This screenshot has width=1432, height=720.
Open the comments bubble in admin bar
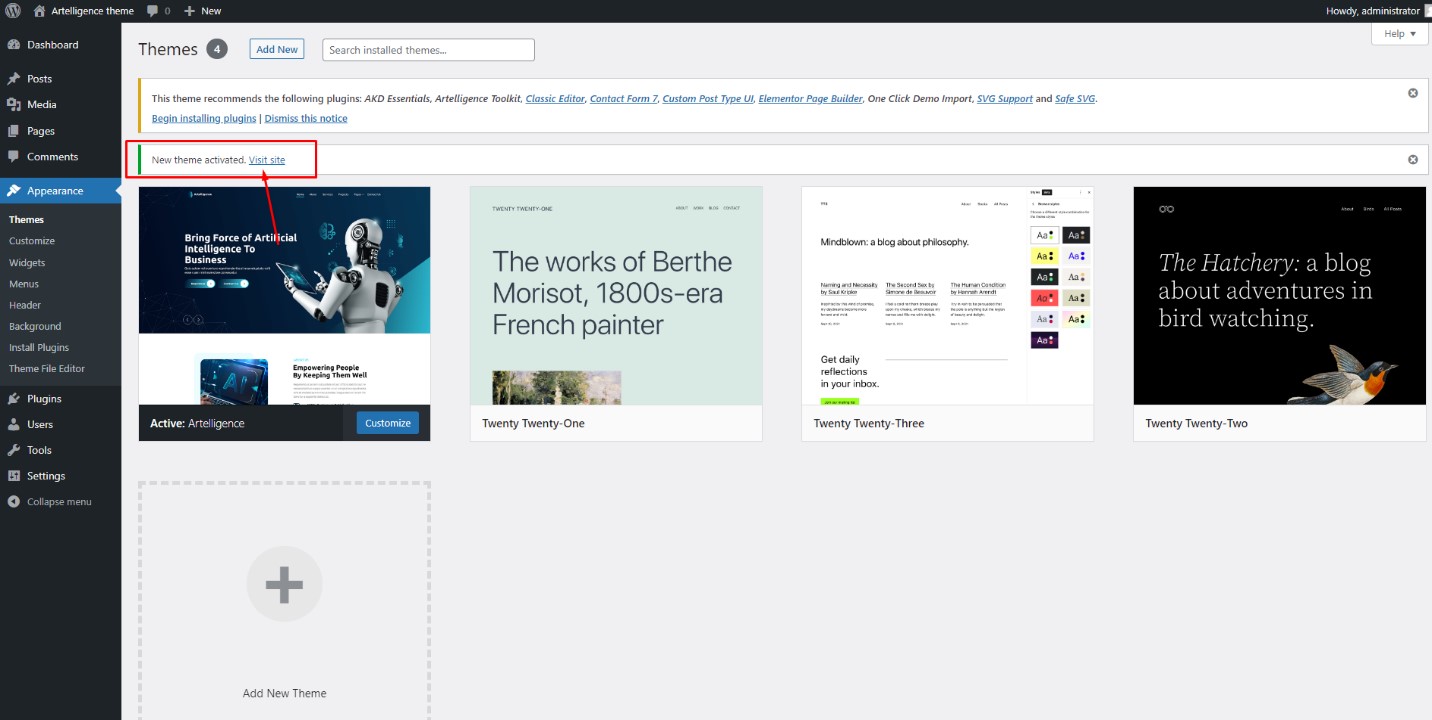(x=157, y=11)
